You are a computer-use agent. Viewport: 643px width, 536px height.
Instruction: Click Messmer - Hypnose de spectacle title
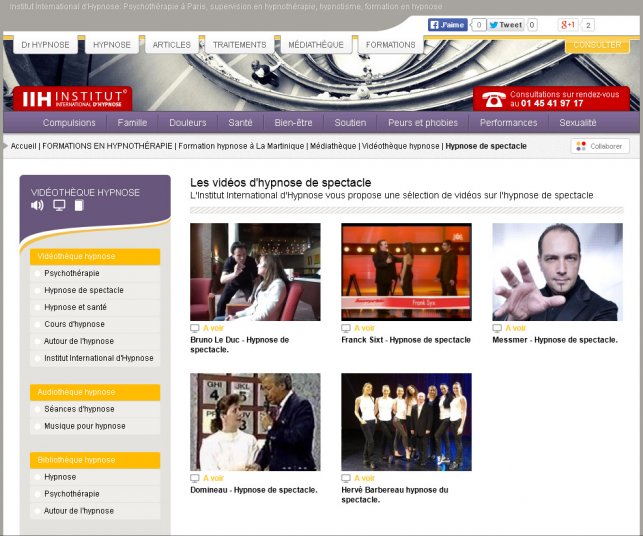[555, 340]
